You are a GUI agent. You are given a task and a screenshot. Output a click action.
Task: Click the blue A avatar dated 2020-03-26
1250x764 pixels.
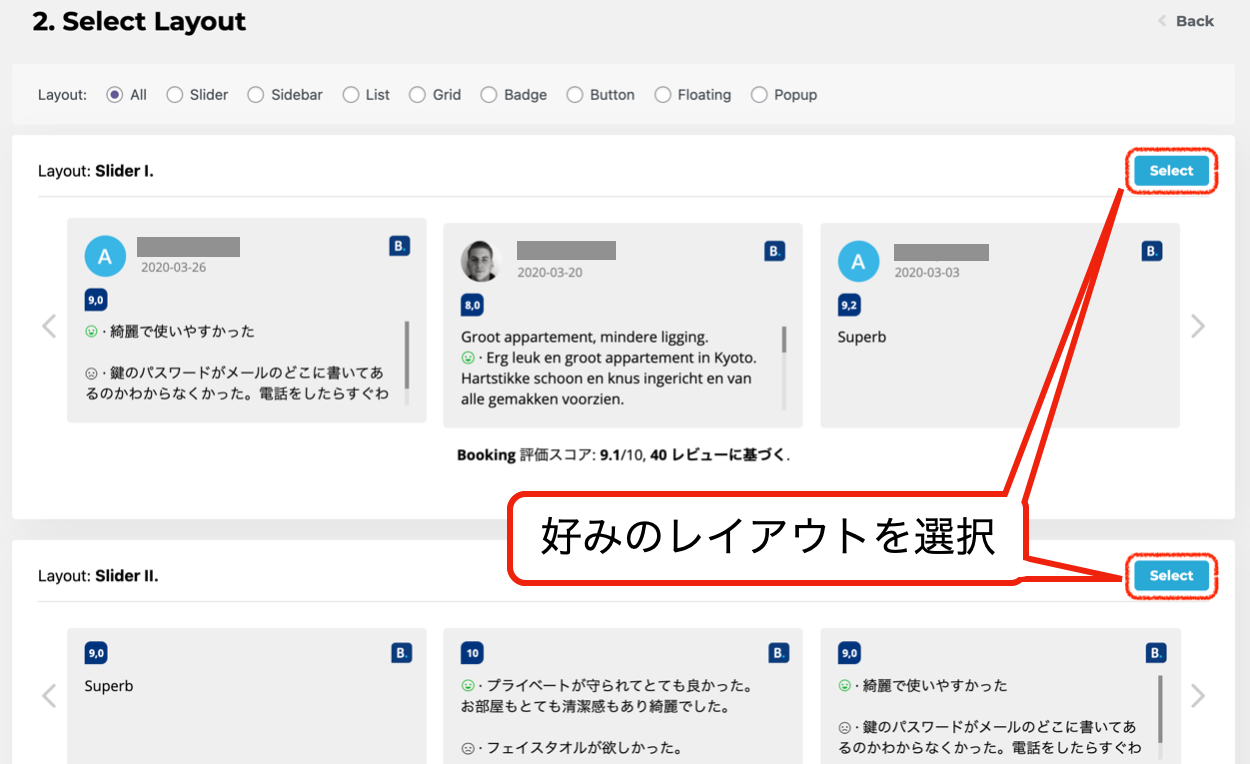(x=105, y=257)
